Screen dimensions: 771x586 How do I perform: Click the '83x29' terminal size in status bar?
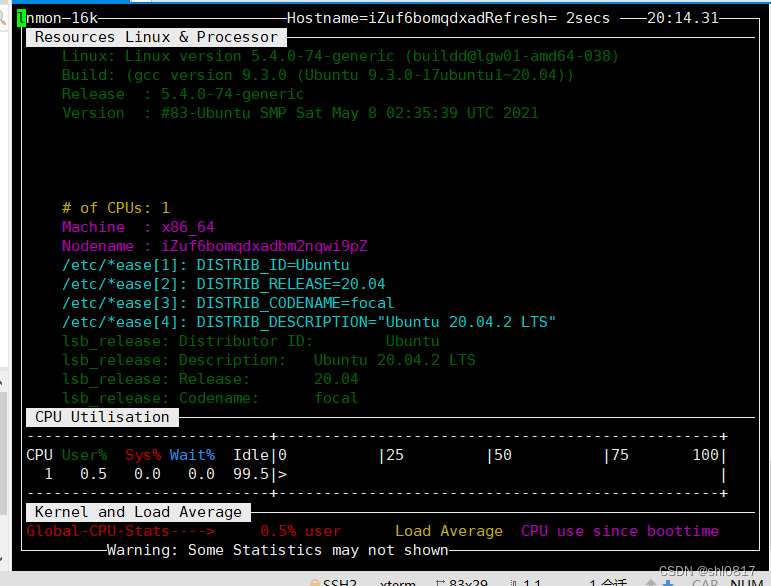click(468, 583)
